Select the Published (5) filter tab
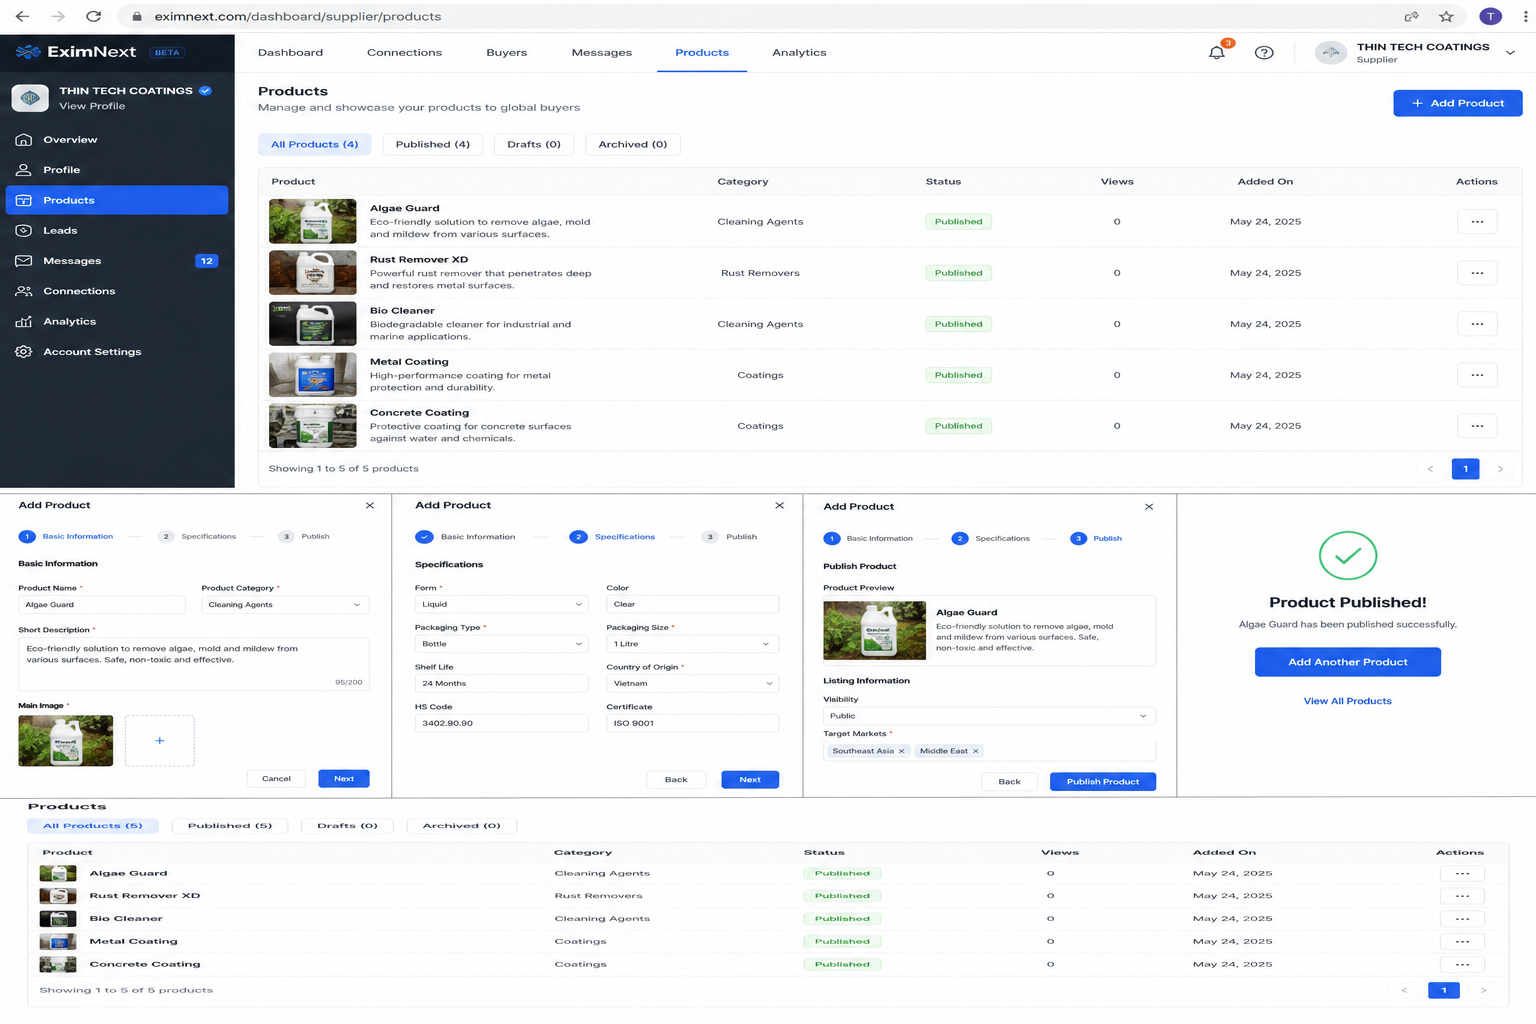This screenshot has width=1536, height=1024. point(230,826)
